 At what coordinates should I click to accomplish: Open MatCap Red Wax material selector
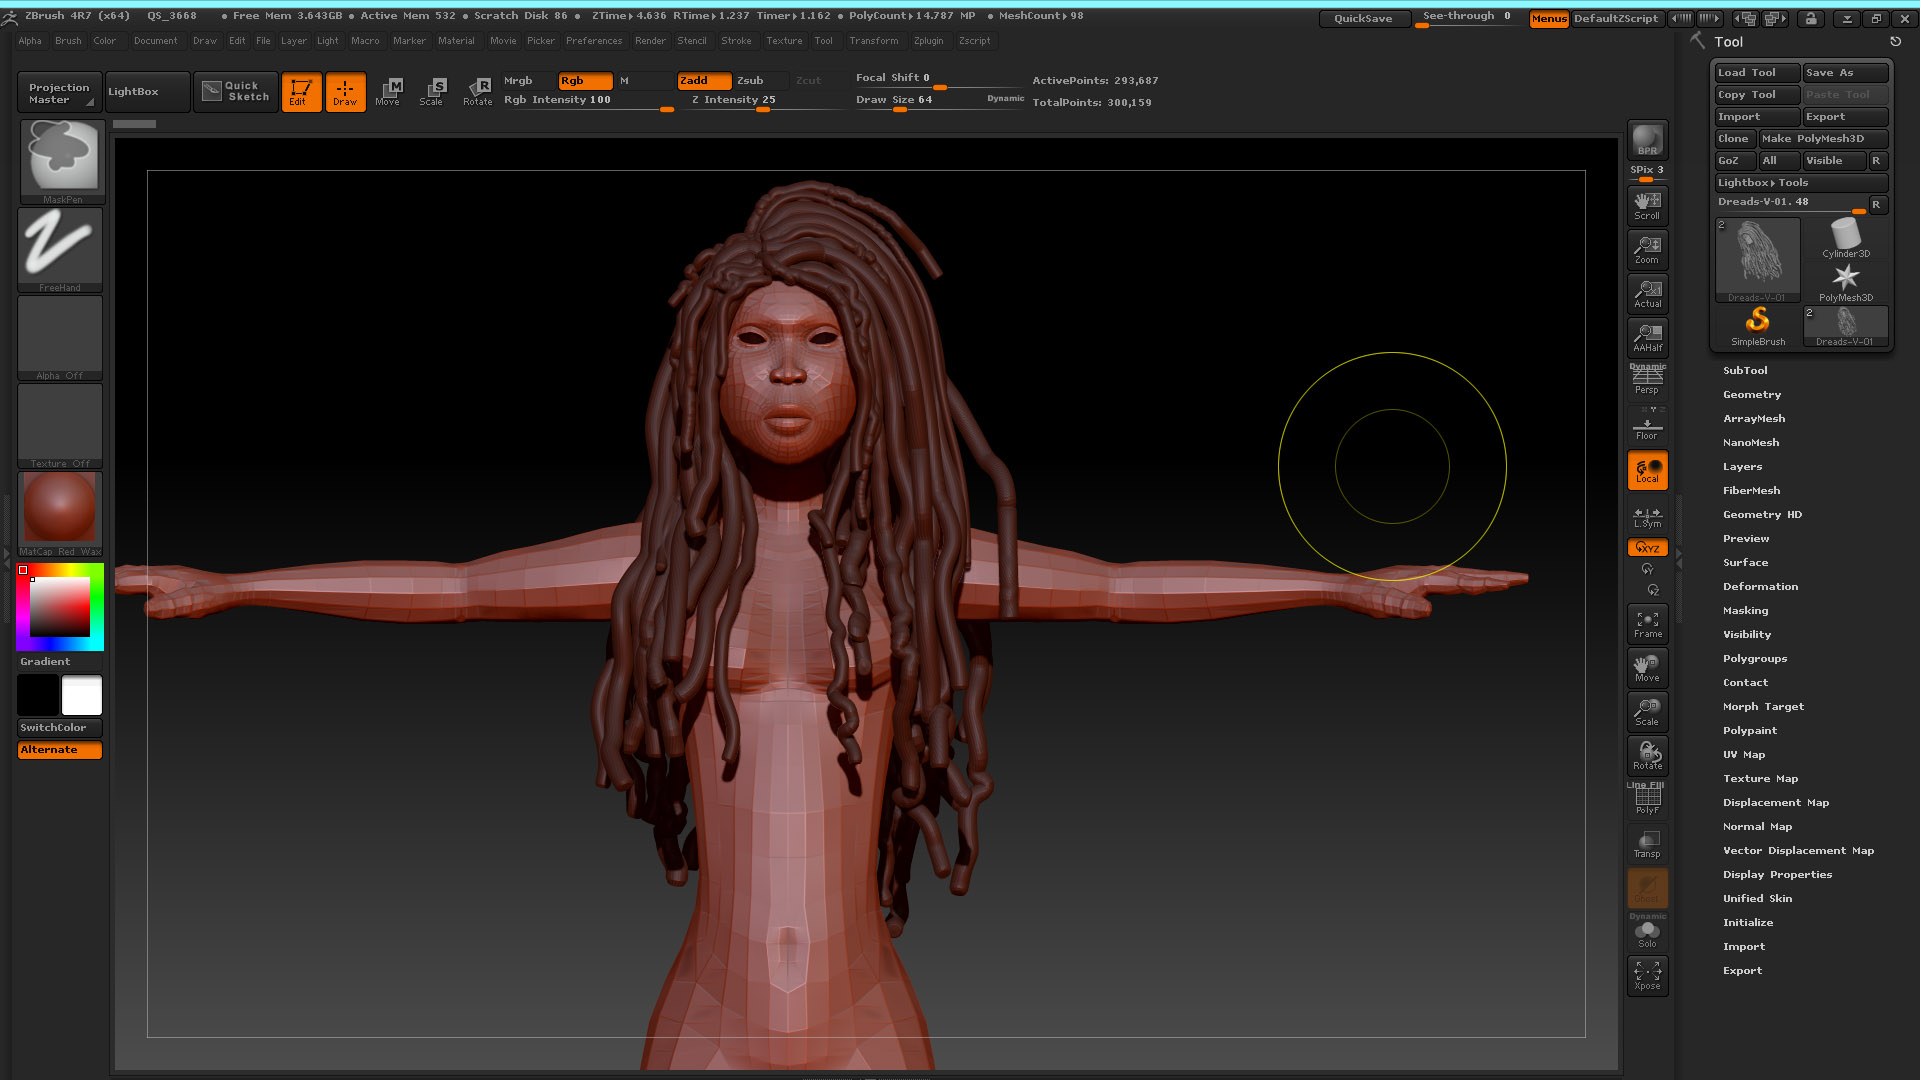tap(60, 514)
